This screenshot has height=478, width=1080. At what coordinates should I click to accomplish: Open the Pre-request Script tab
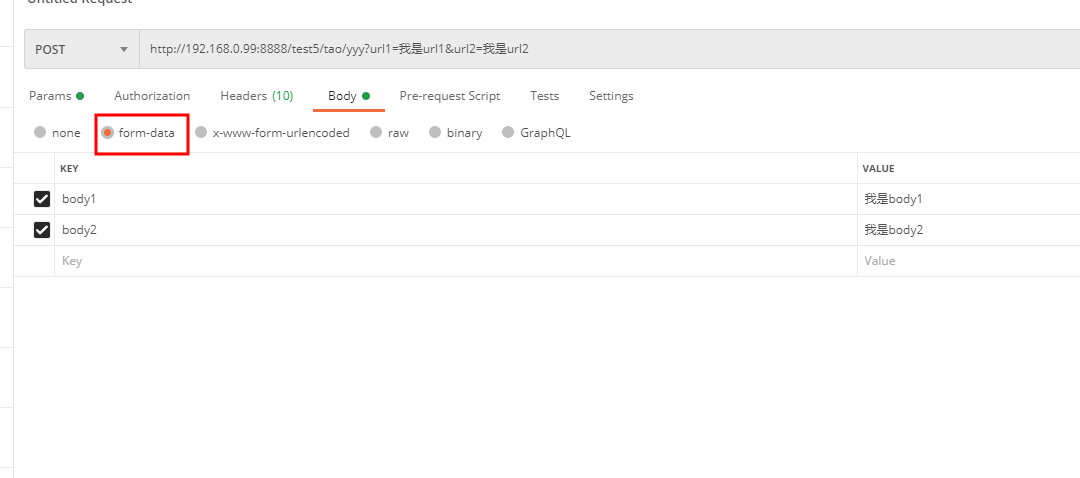(x=450, y=96)
